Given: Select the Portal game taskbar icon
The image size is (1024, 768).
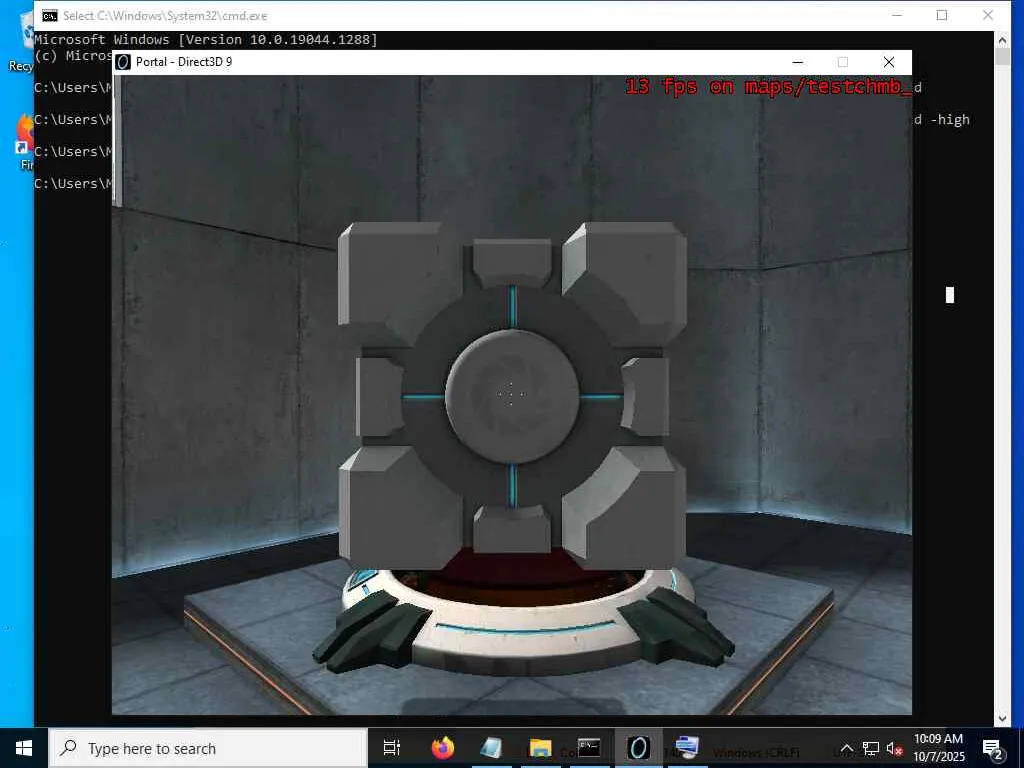Looking at the screenshot, I should coord(638,748).
